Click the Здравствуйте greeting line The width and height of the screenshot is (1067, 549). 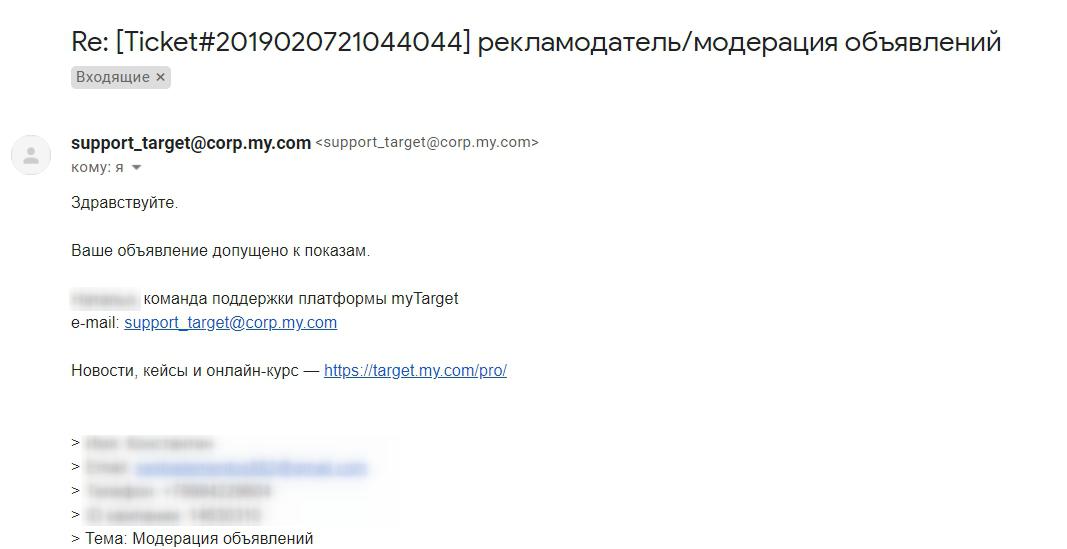125,203
